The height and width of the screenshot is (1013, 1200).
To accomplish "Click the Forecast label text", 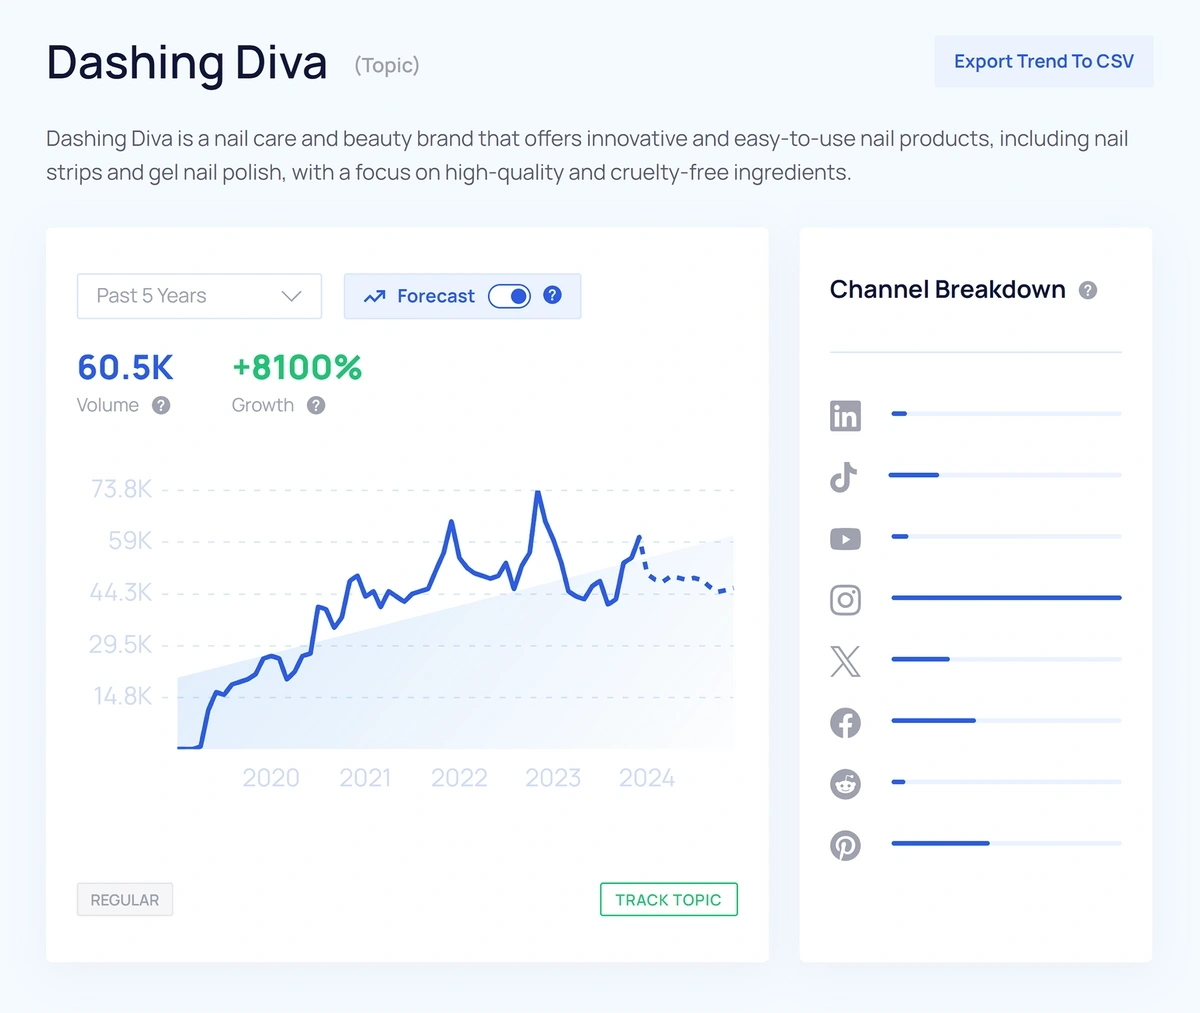I will pos(436,296).
